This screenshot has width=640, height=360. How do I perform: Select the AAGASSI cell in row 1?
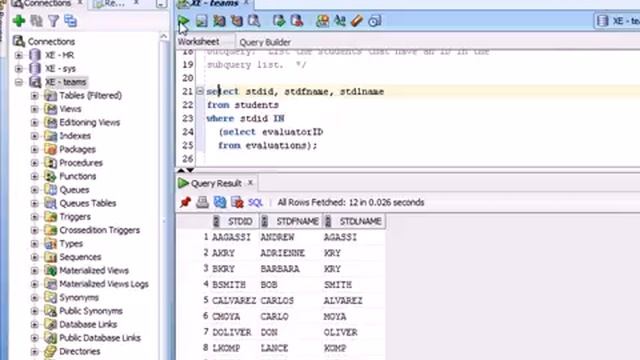click(x=231, y=237)
